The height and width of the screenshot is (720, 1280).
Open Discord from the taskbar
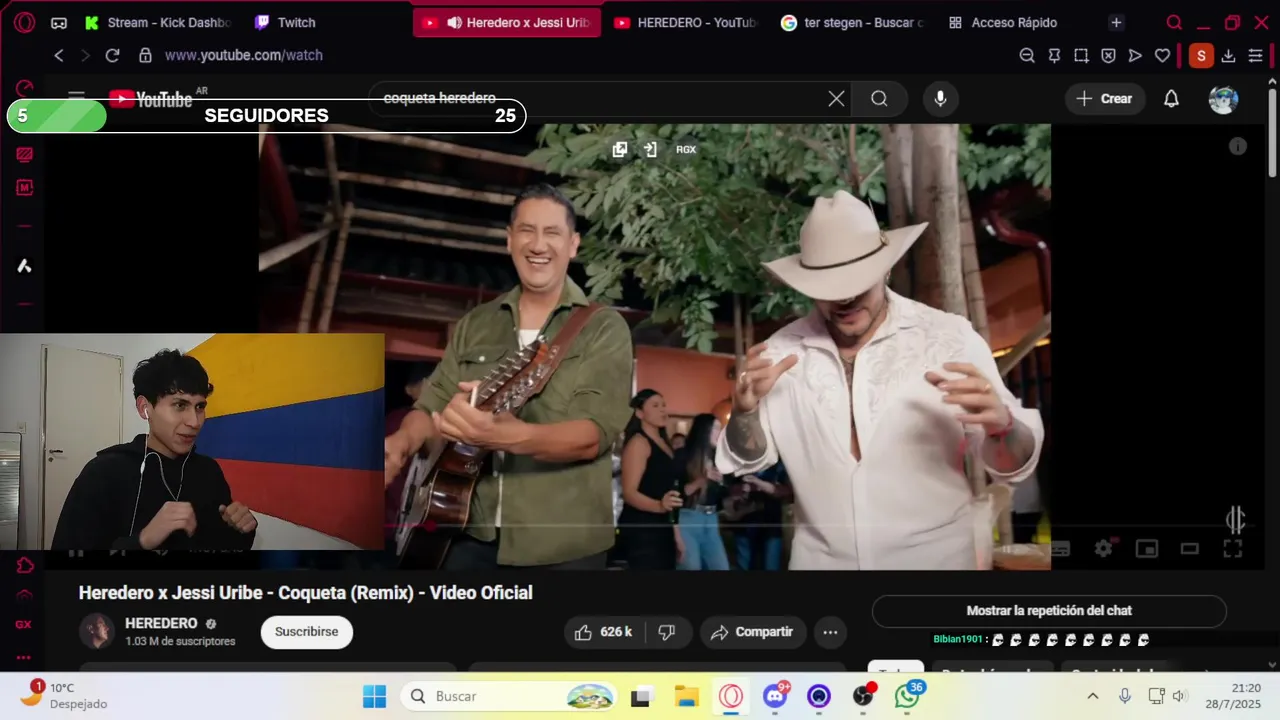coord(775,696)
